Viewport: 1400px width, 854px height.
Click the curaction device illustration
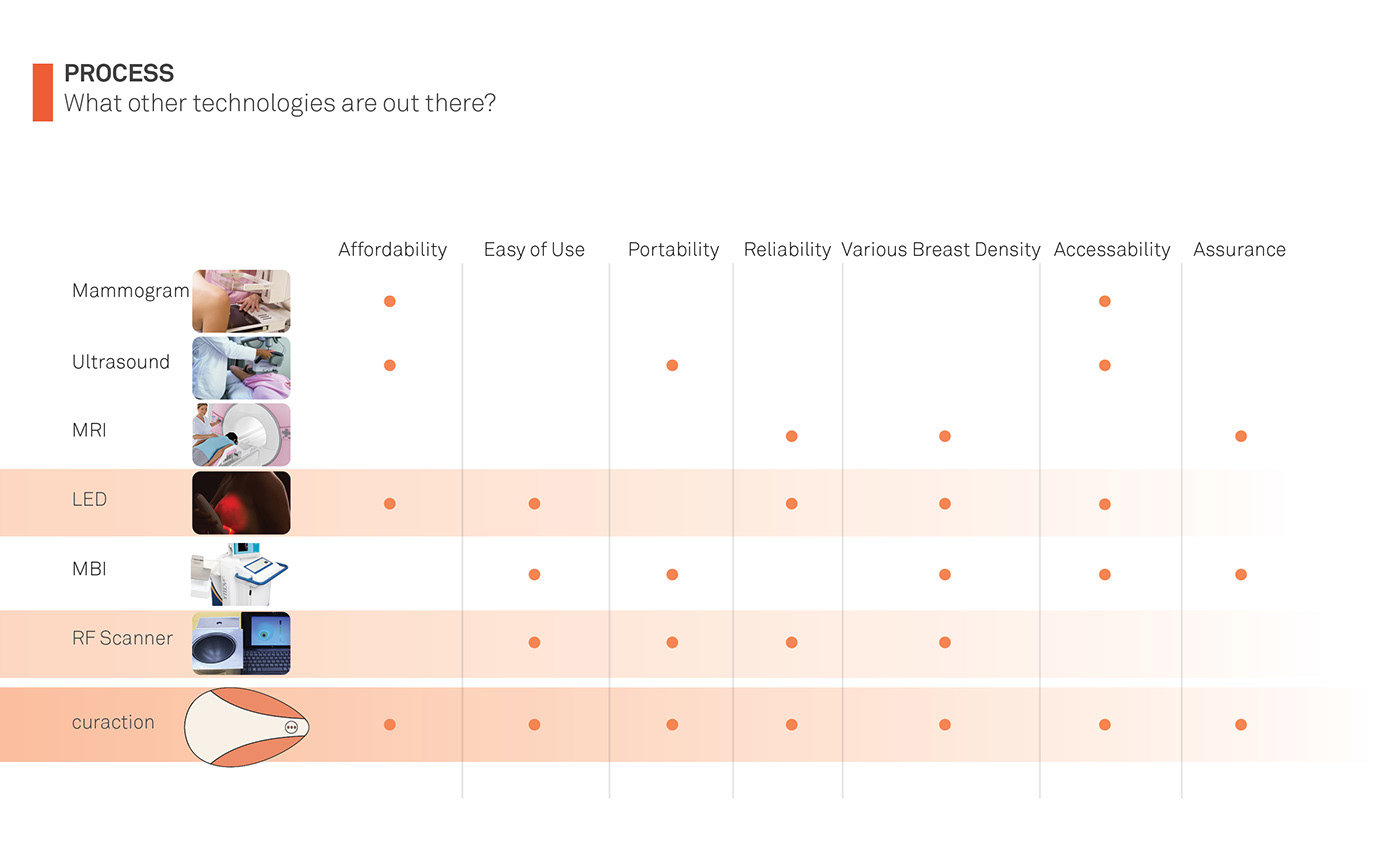[247, 726]
